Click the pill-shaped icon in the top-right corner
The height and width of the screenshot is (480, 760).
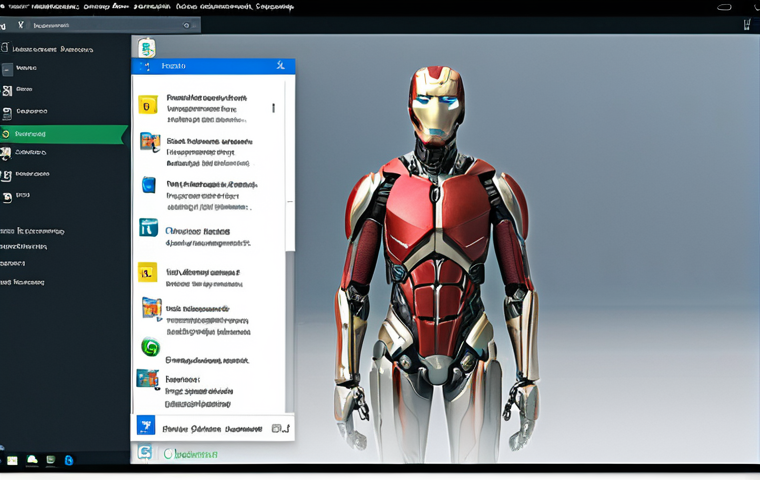coord(724,7)
